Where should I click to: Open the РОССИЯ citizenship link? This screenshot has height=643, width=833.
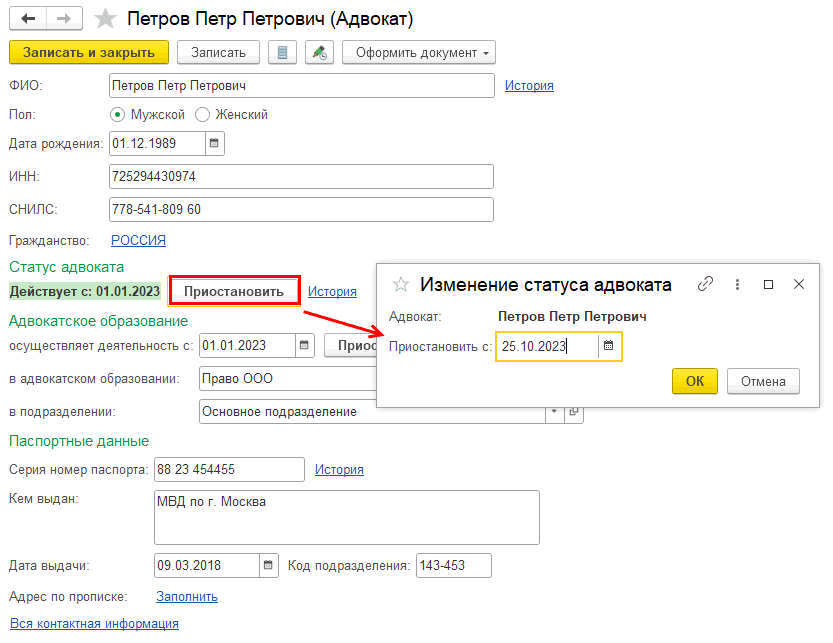[138, 240]
